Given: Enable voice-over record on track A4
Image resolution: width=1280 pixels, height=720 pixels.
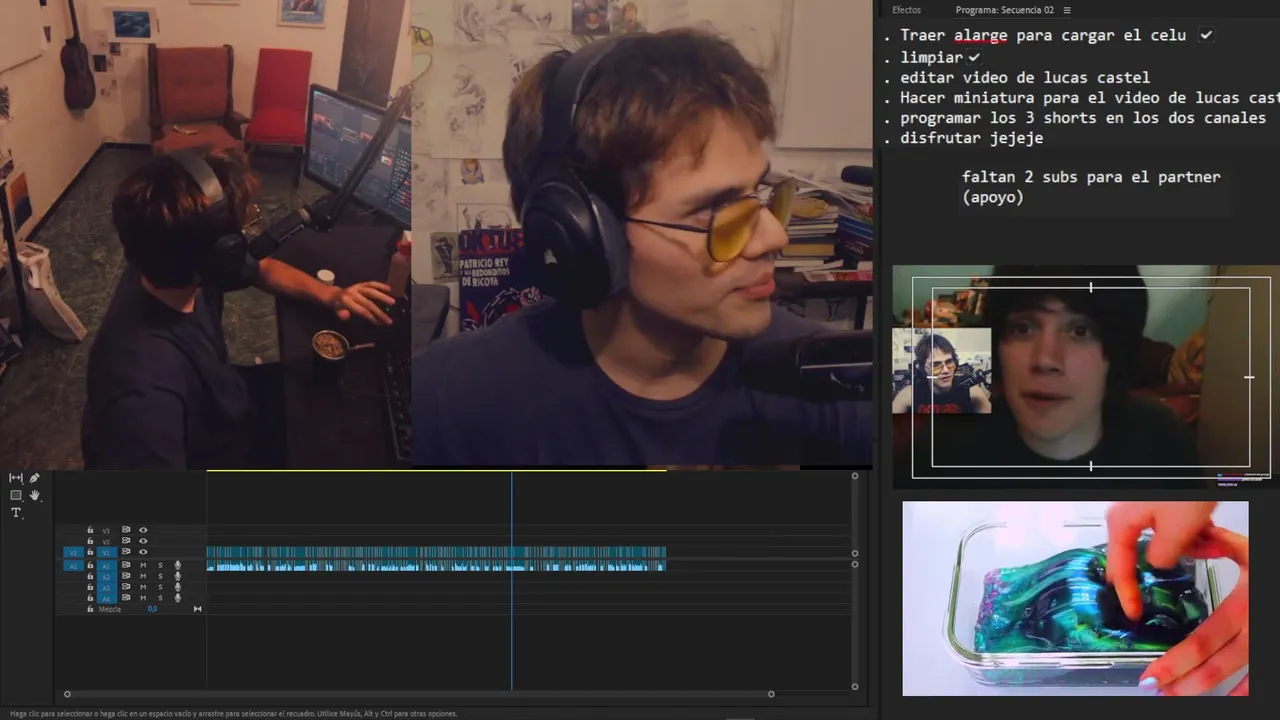Looking at the screenshot, I should click(178, 598).
